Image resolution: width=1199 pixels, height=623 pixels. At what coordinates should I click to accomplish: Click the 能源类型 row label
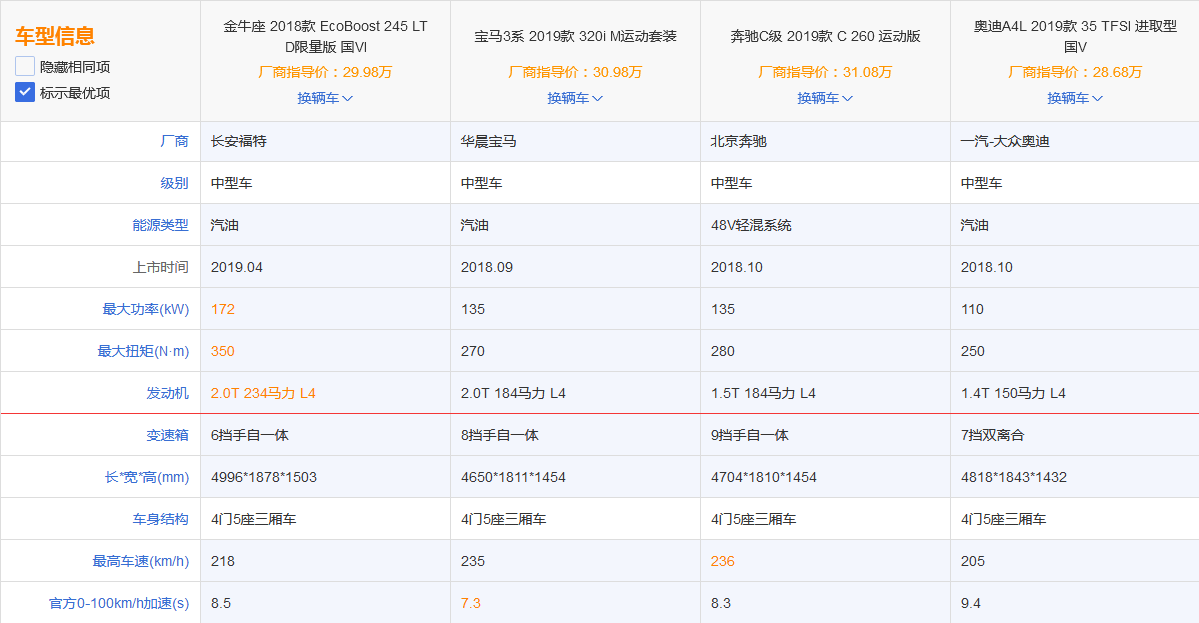pos(160,226)
